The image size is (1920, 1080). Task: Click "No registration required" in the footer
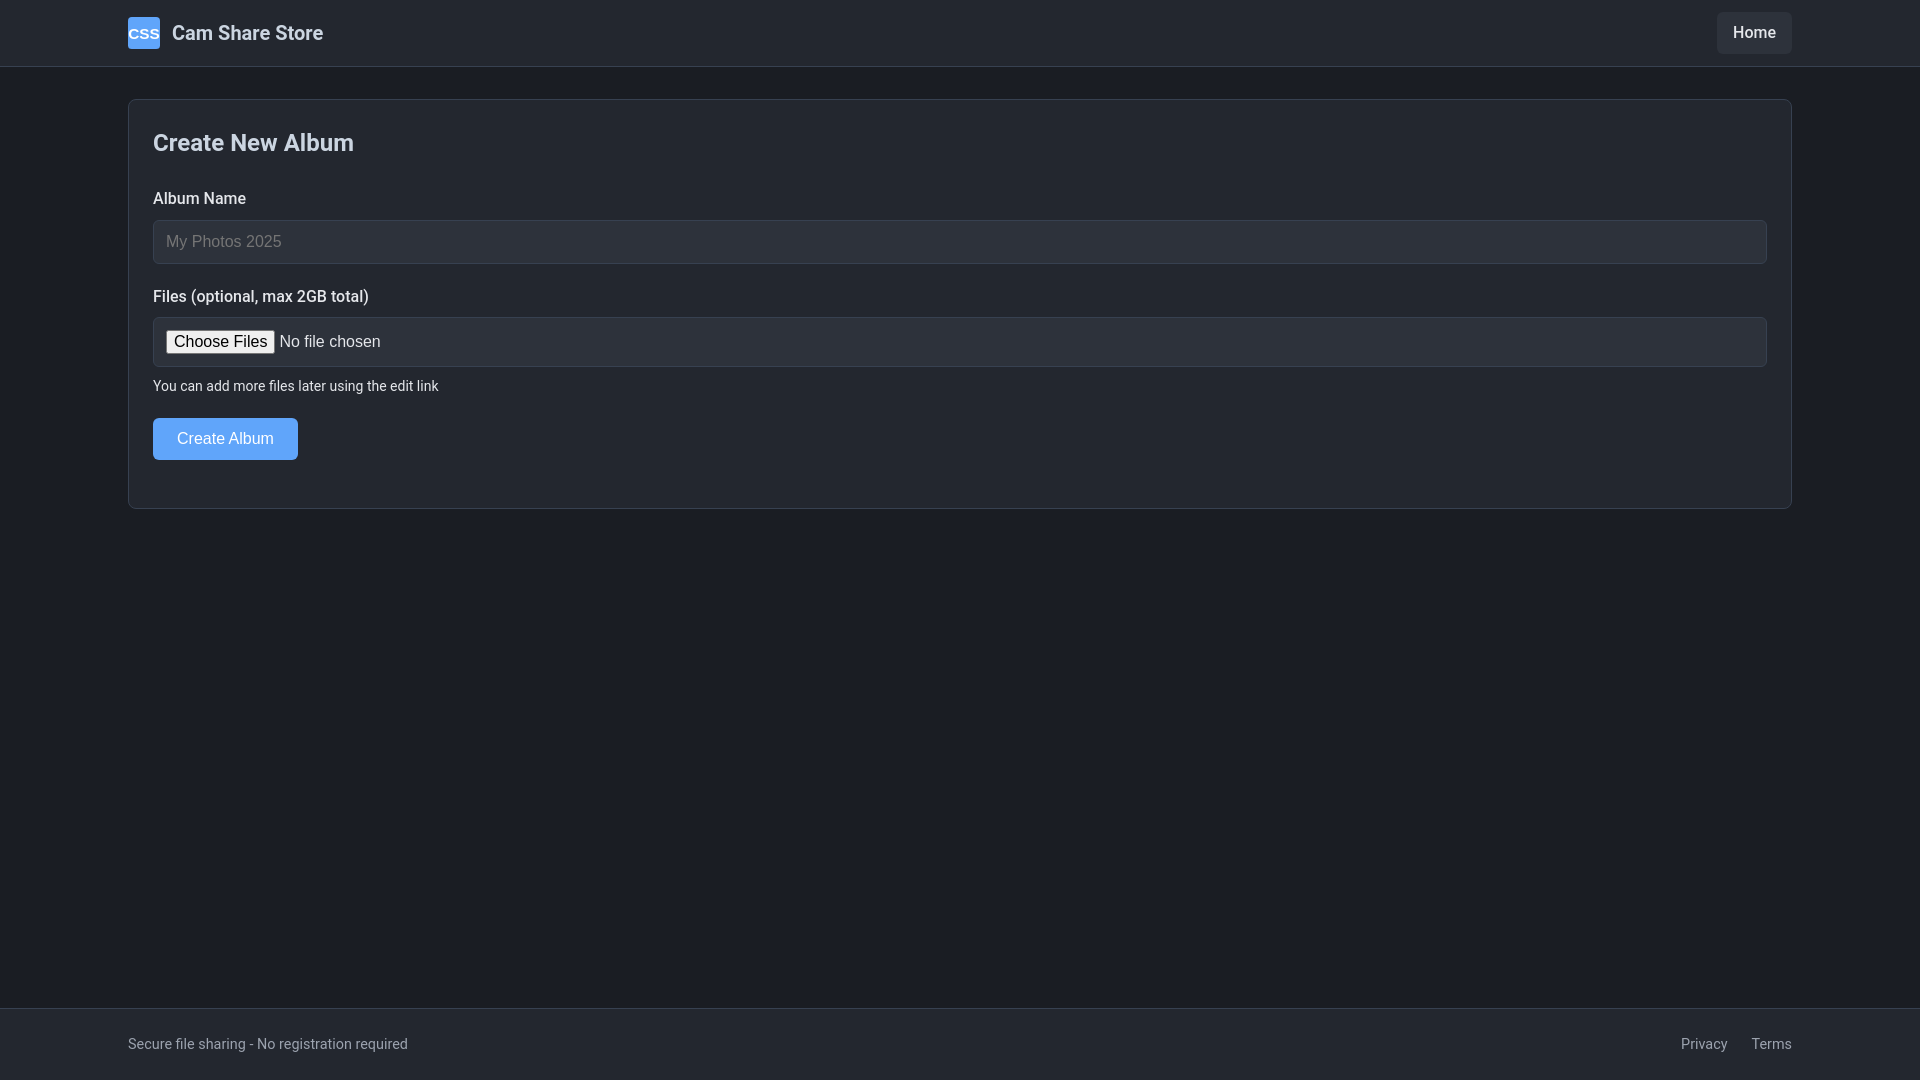tap(332, 1044)
